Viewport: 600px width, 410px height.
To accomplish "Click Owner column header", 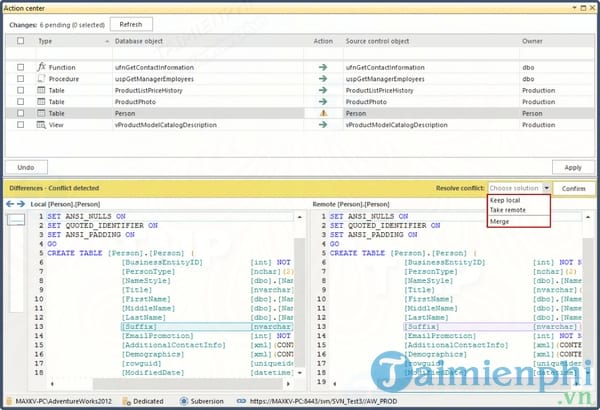I will (x=557, y=41).
